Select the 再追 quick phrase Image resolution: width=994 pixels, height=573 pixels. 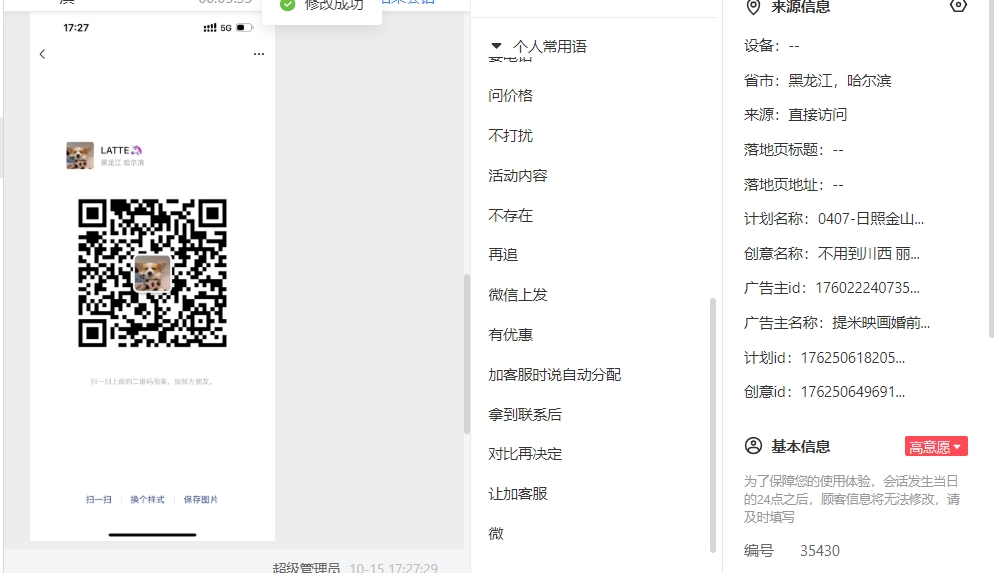coord(503,255)
